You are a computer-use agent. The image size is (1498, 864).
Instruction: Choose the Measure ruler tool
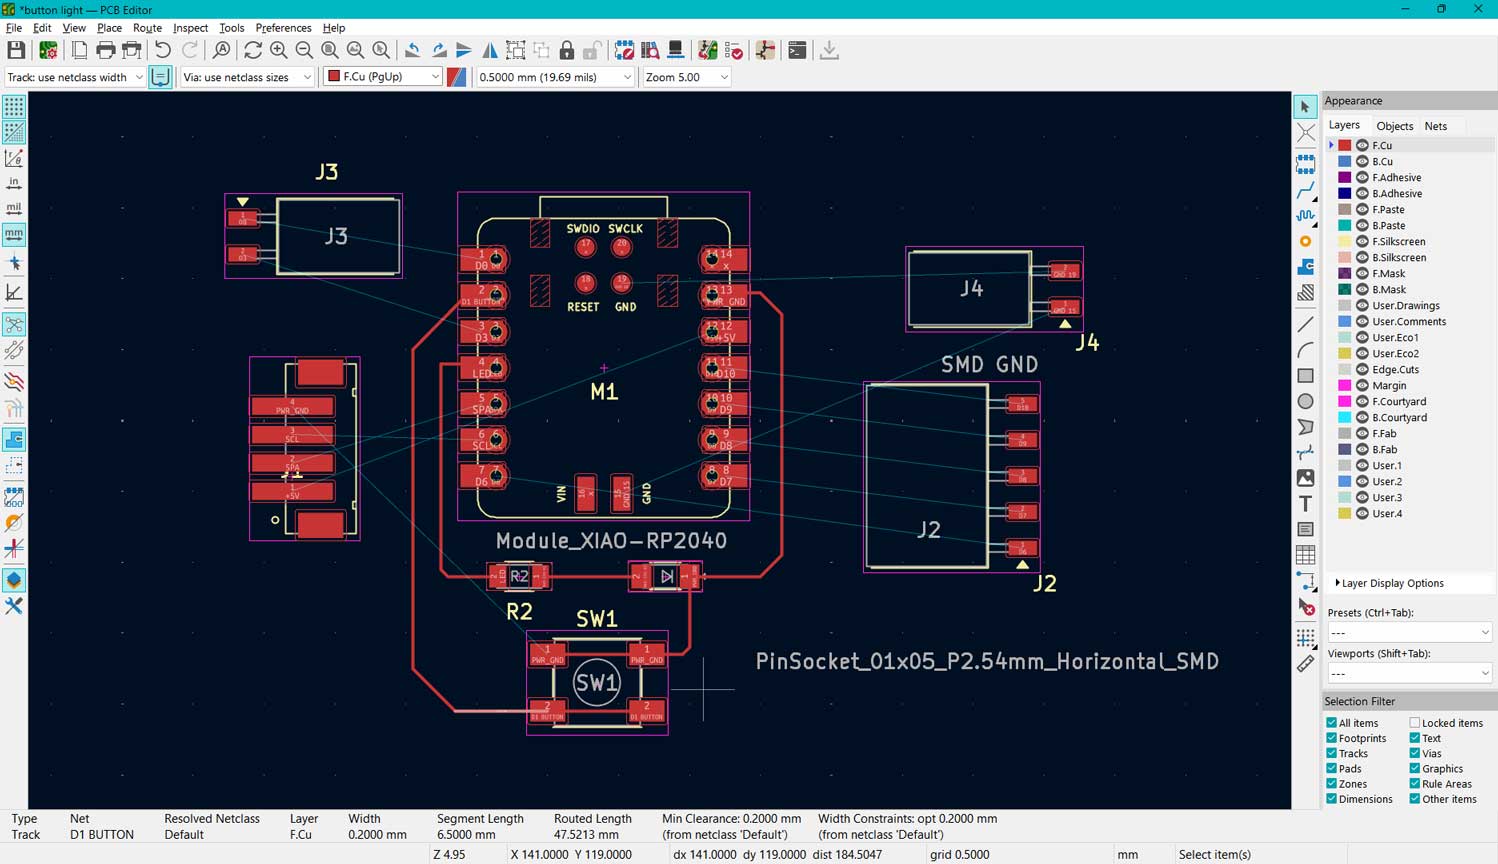1305,664
